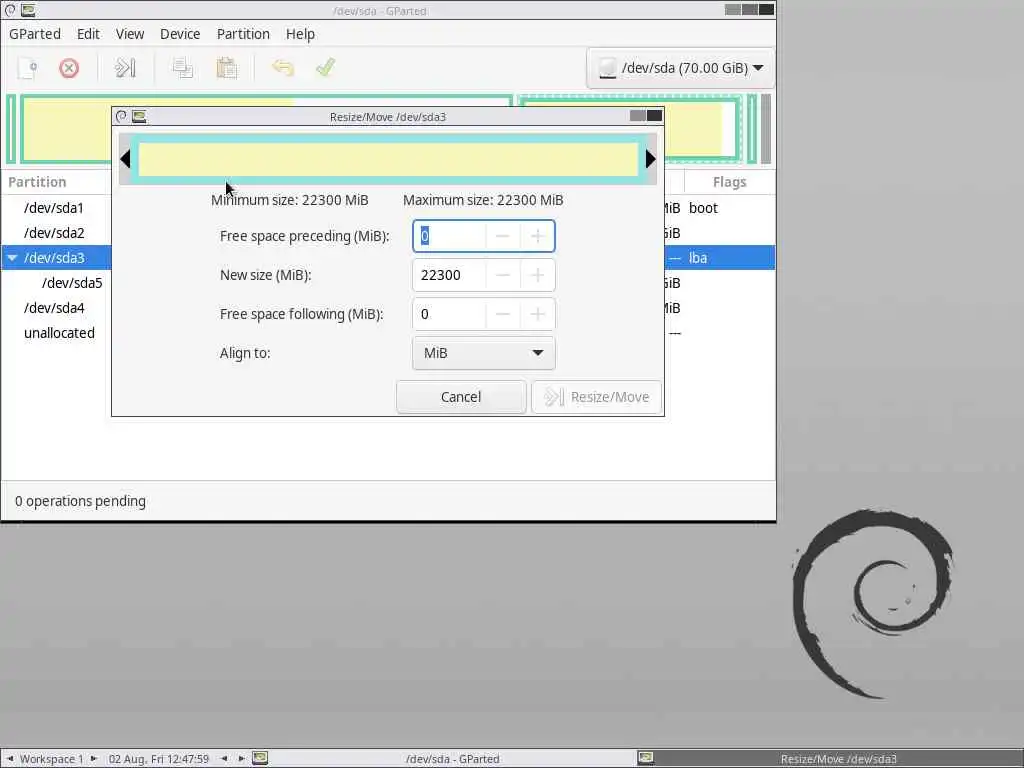Click the Apply all operations checkmark

pos(325,67)
